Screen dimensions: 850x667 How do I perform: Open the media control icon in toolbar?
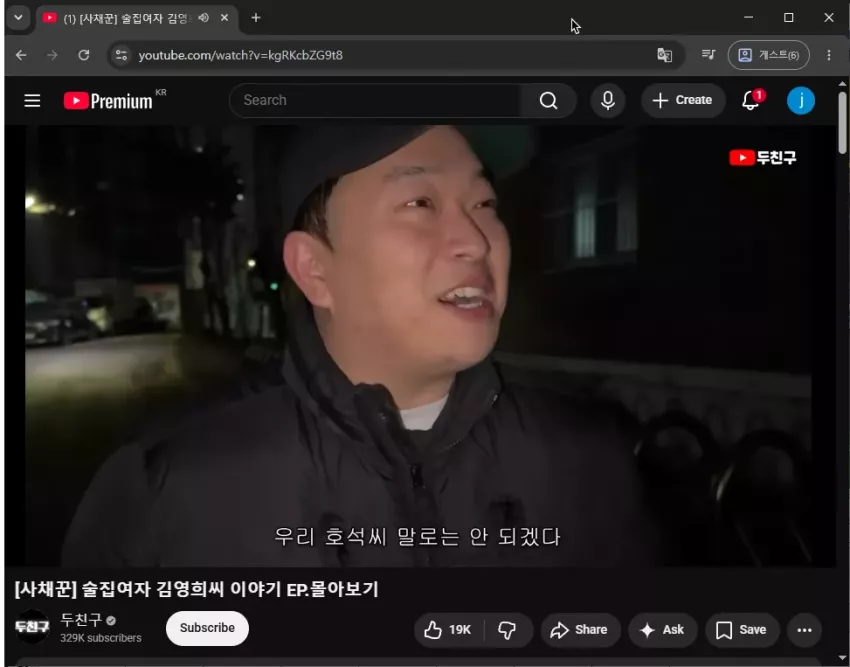point(708,55)
